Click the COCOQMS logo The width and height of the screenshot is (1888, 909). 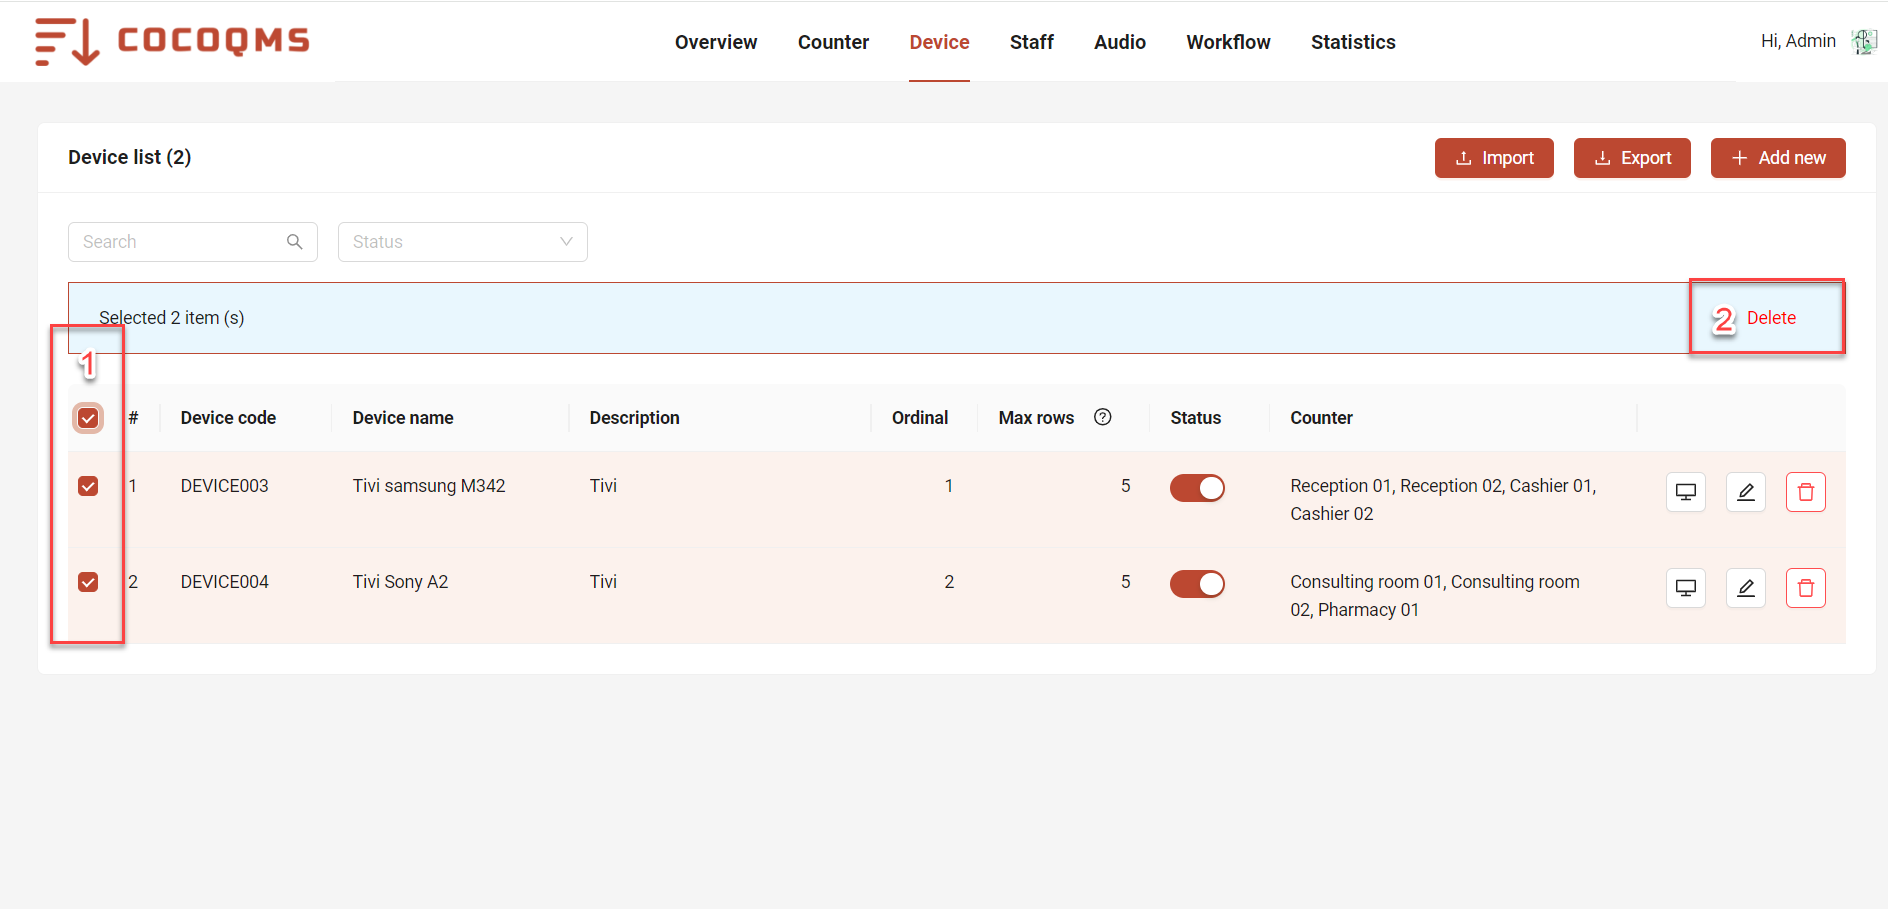[x=172, y=41]
